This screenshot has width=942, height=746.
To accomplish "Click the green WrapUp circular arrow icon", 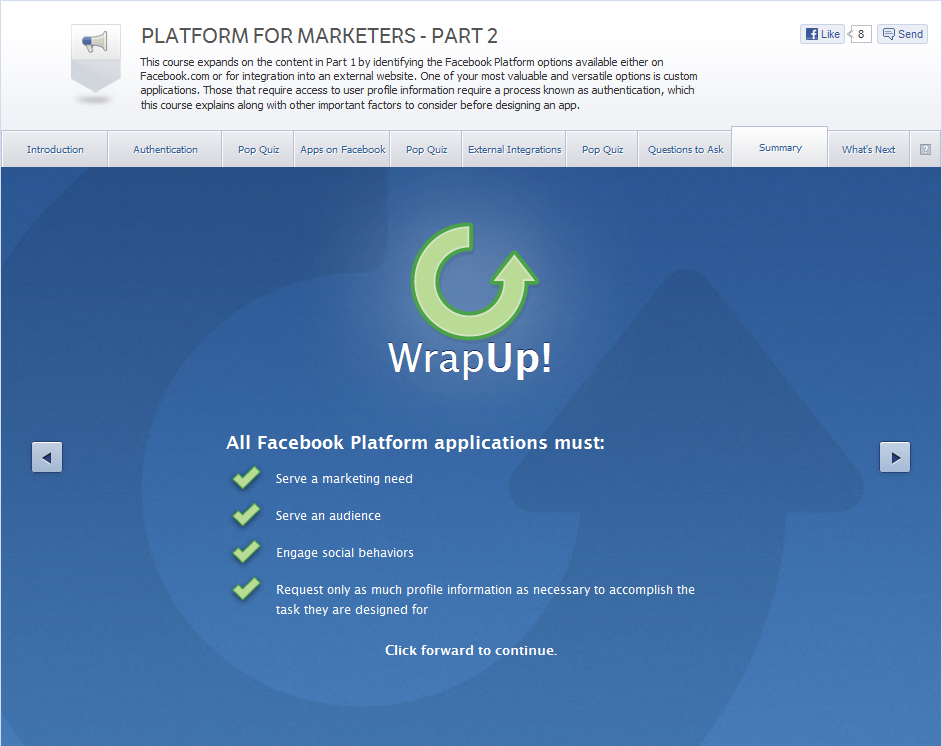I will [x=474, y=281].
